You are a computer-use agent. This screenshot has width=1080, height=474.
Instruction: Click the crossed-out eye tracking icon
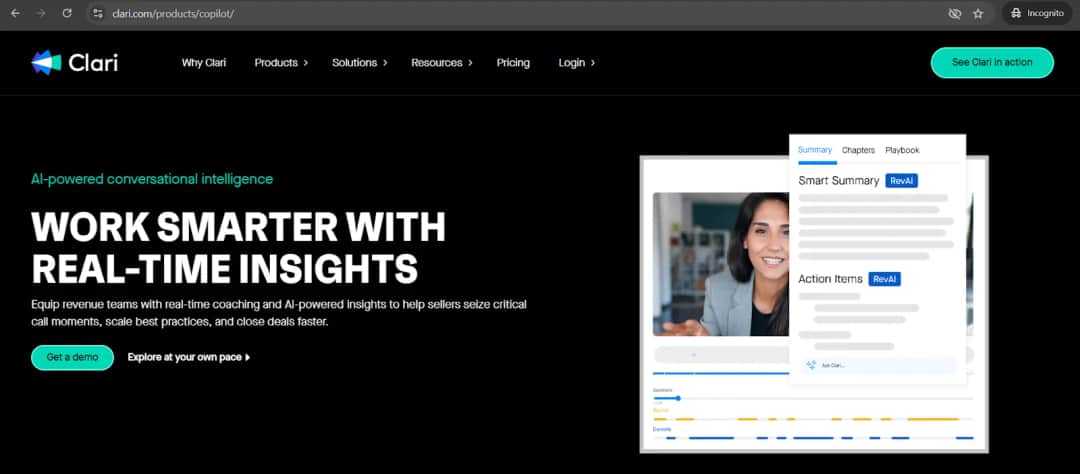click(955, 13)
